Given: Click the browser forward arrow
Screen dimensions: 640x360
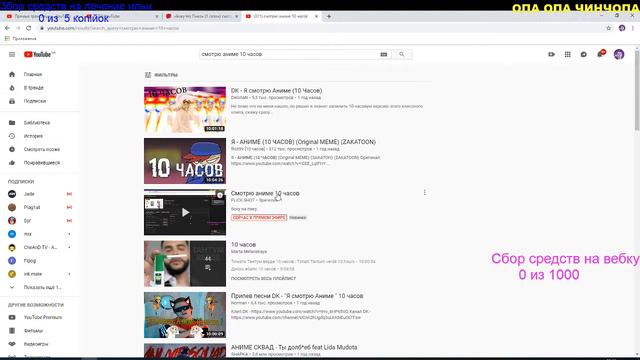Looking at the screenshot, I should coord(18,28).
